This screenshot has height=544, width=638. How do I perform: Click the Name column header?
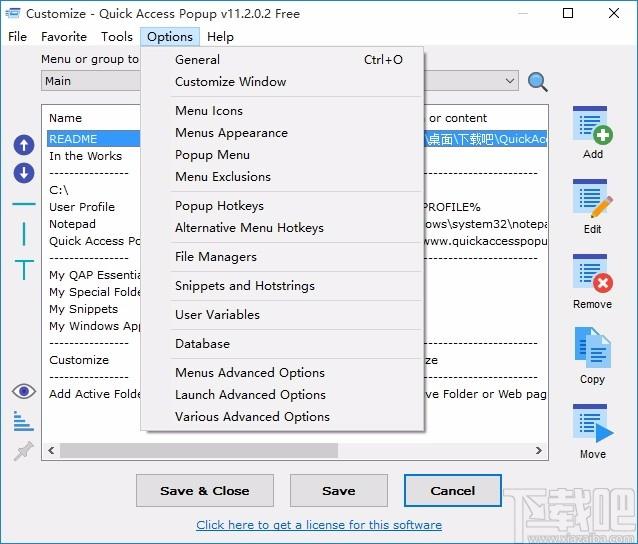click(x=66, y=118)
